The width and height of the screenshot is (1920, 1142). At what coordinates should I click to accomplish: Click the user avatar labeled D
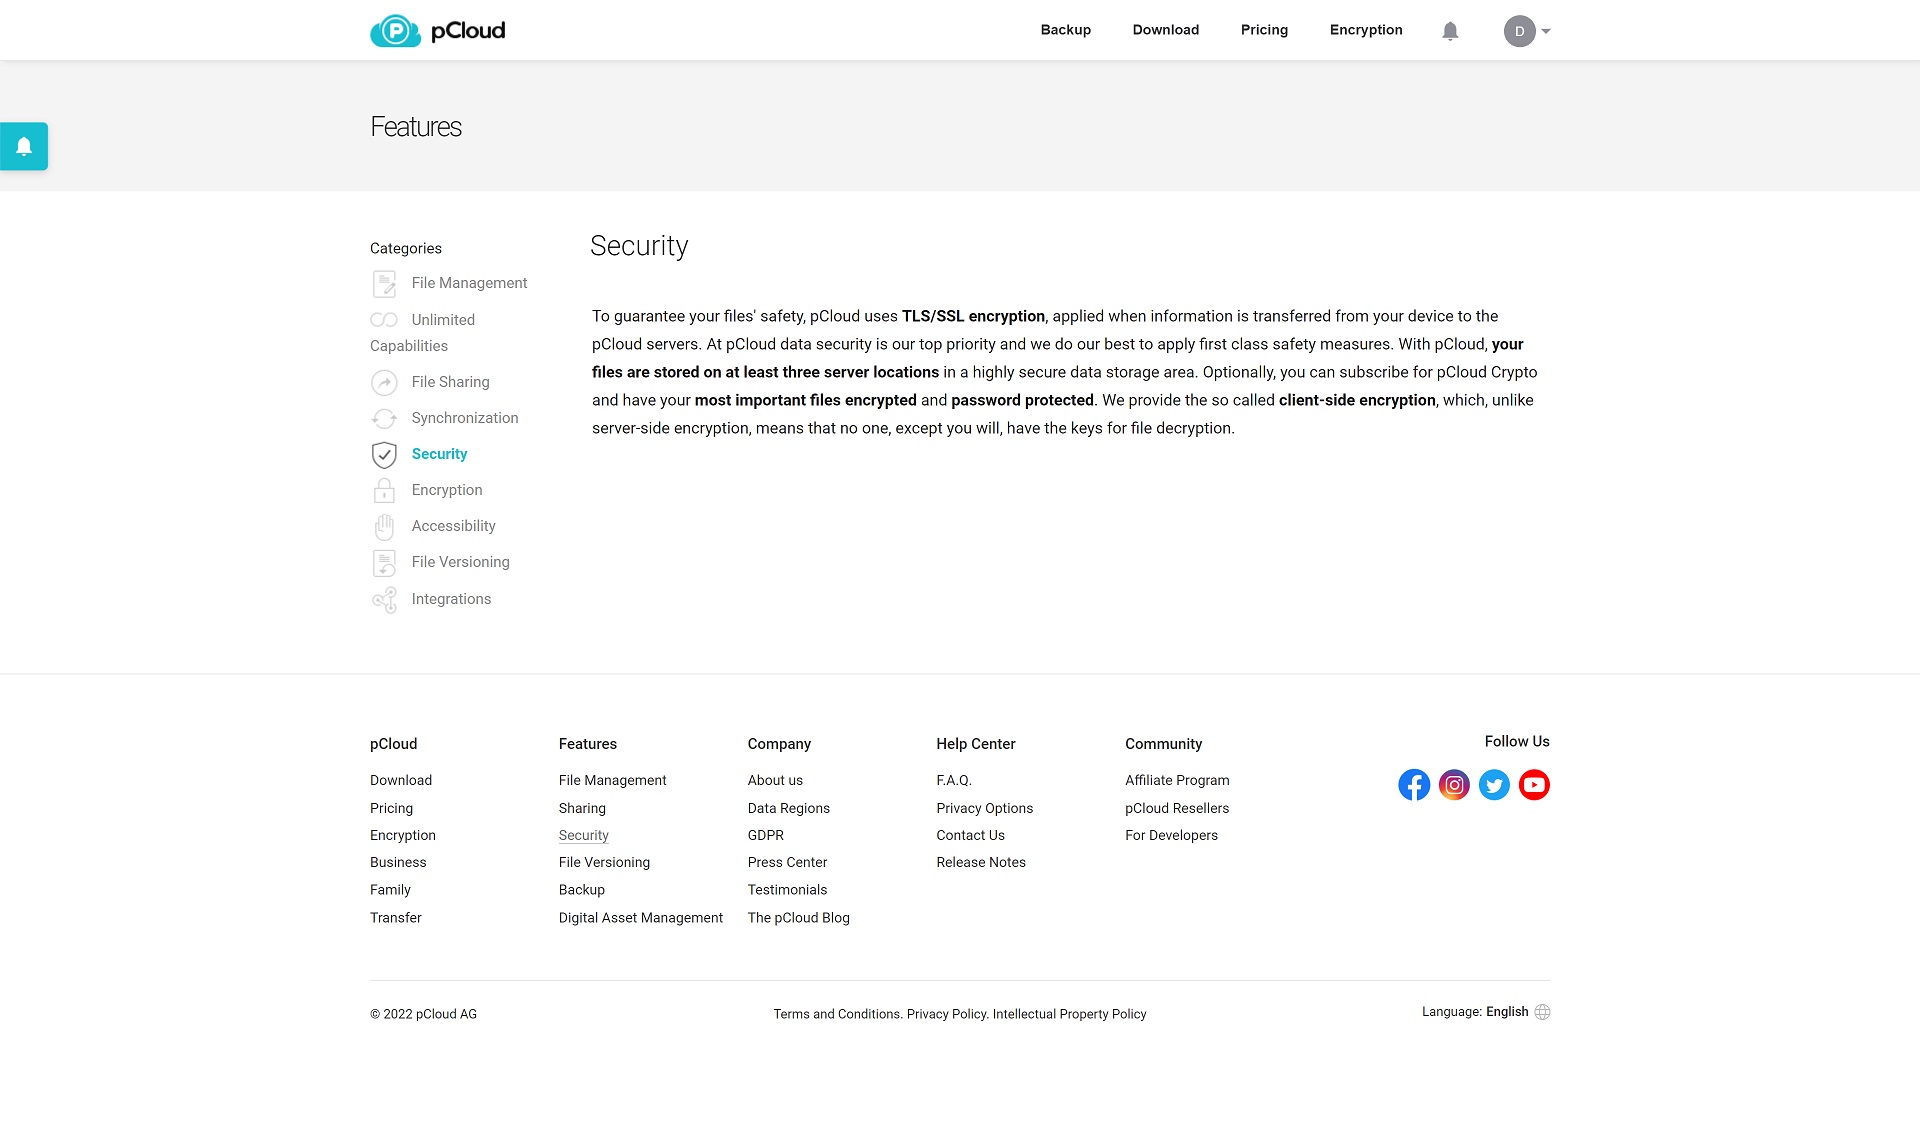pyautogui.click(x=1519, y=31)
